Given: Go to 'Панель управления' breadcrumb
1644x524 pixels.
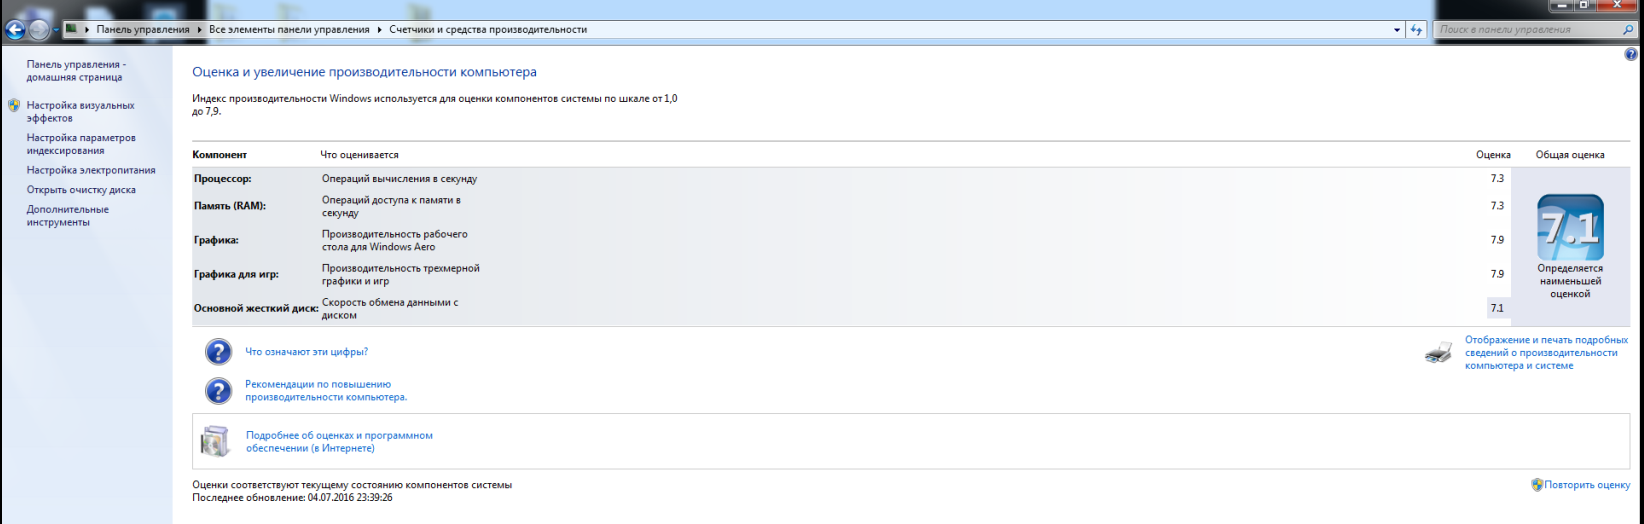Looking at the screenshot, I should pos(143,30).
